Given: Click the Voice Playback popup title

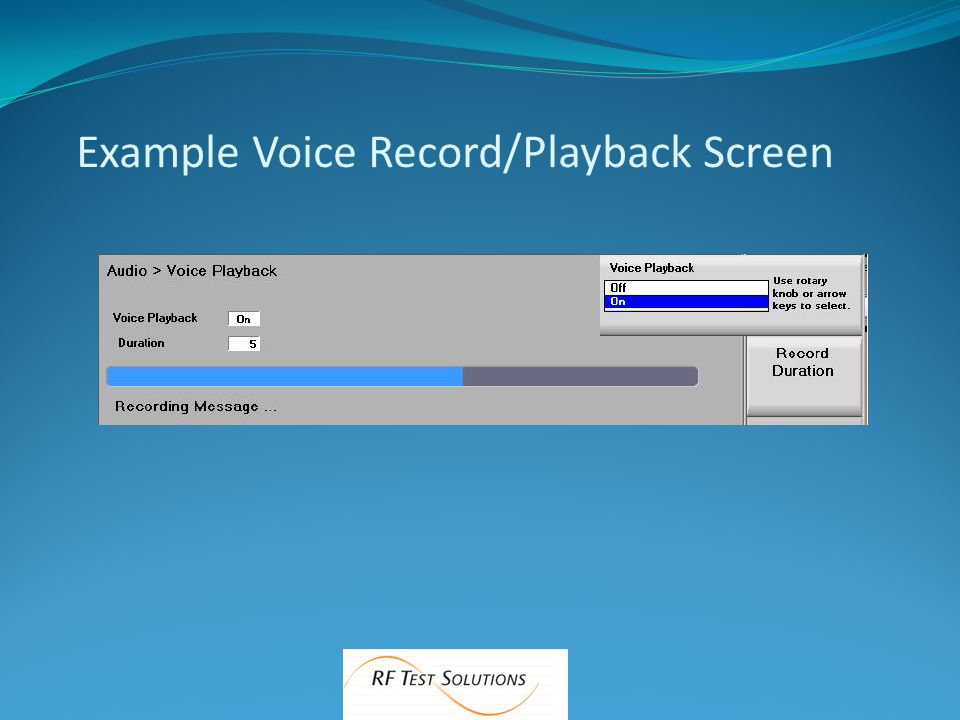Looking at the screenshot, I should click(651, 268).
